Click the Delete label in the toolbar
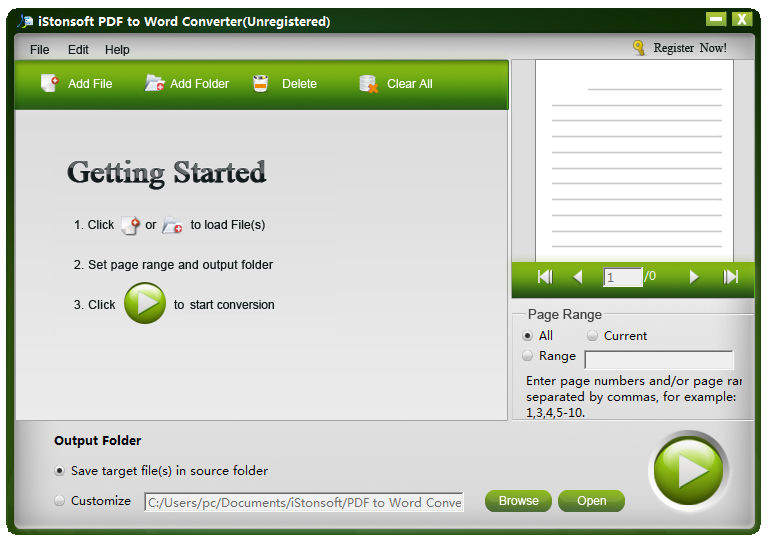The width and height of the screenshot is (768, 539). 299,84
